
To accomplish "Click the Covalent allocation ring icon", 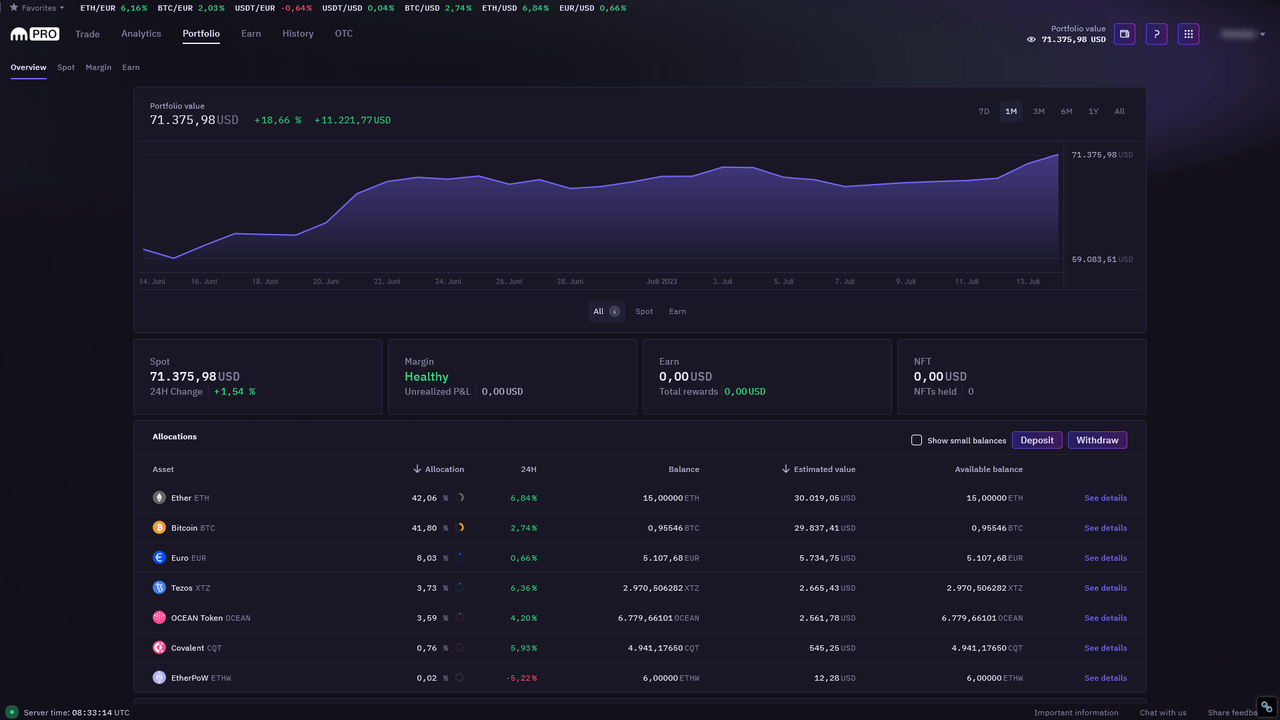I will (459, 647).
